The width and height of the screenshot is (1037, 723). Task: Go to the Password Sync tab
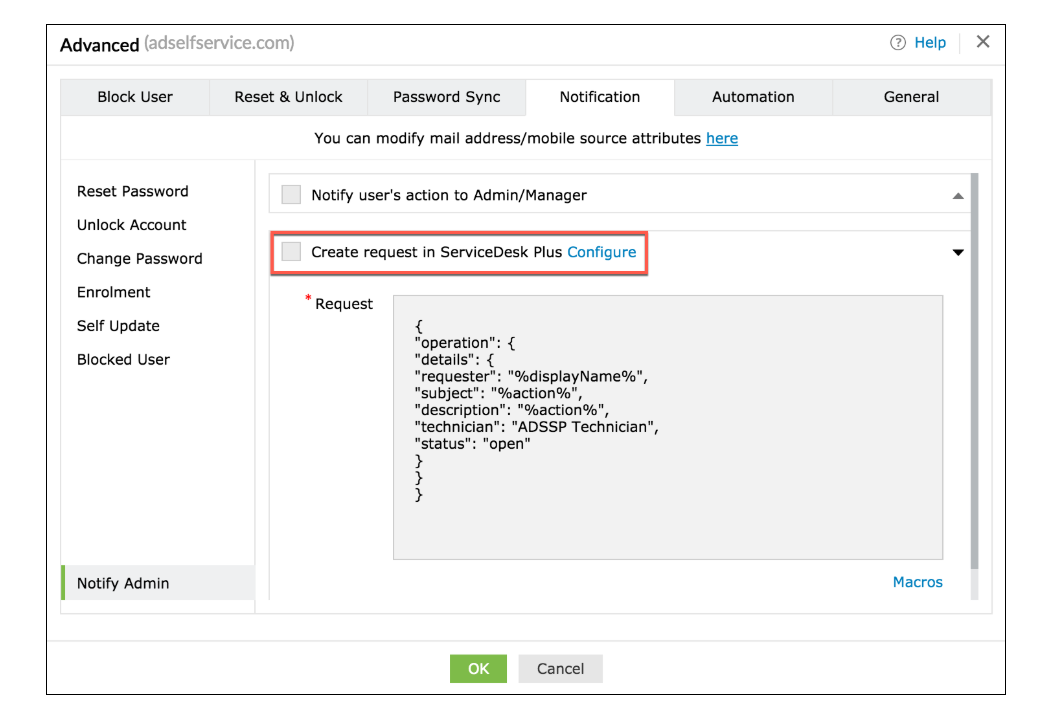[446, 97]
